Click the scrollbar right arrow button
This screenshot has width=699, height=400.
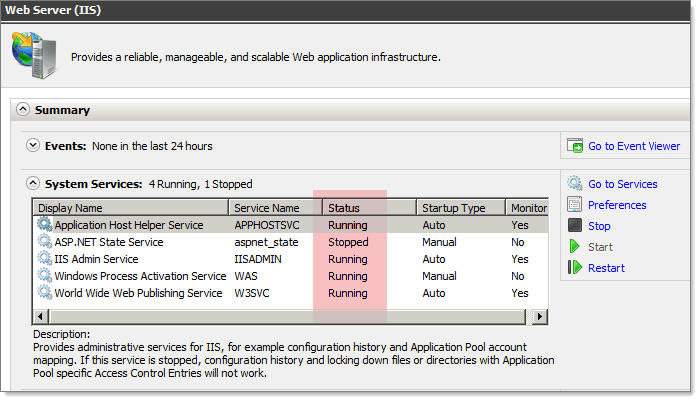[x=540, y=317]
